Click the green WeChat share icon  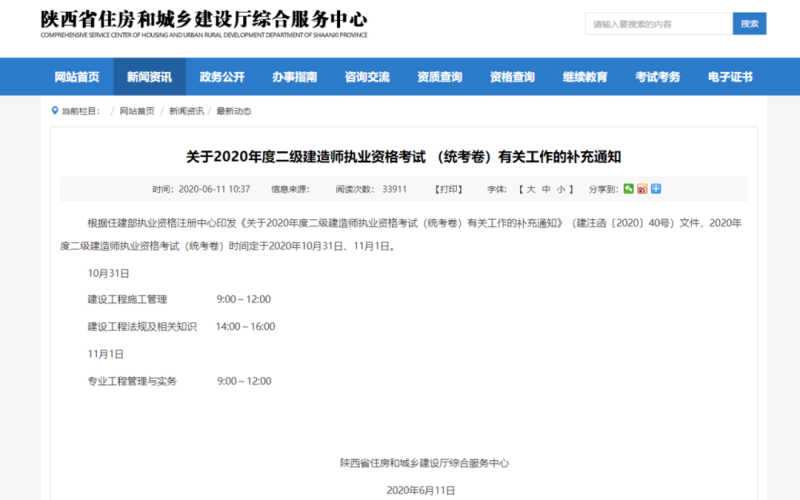point(628,188)
